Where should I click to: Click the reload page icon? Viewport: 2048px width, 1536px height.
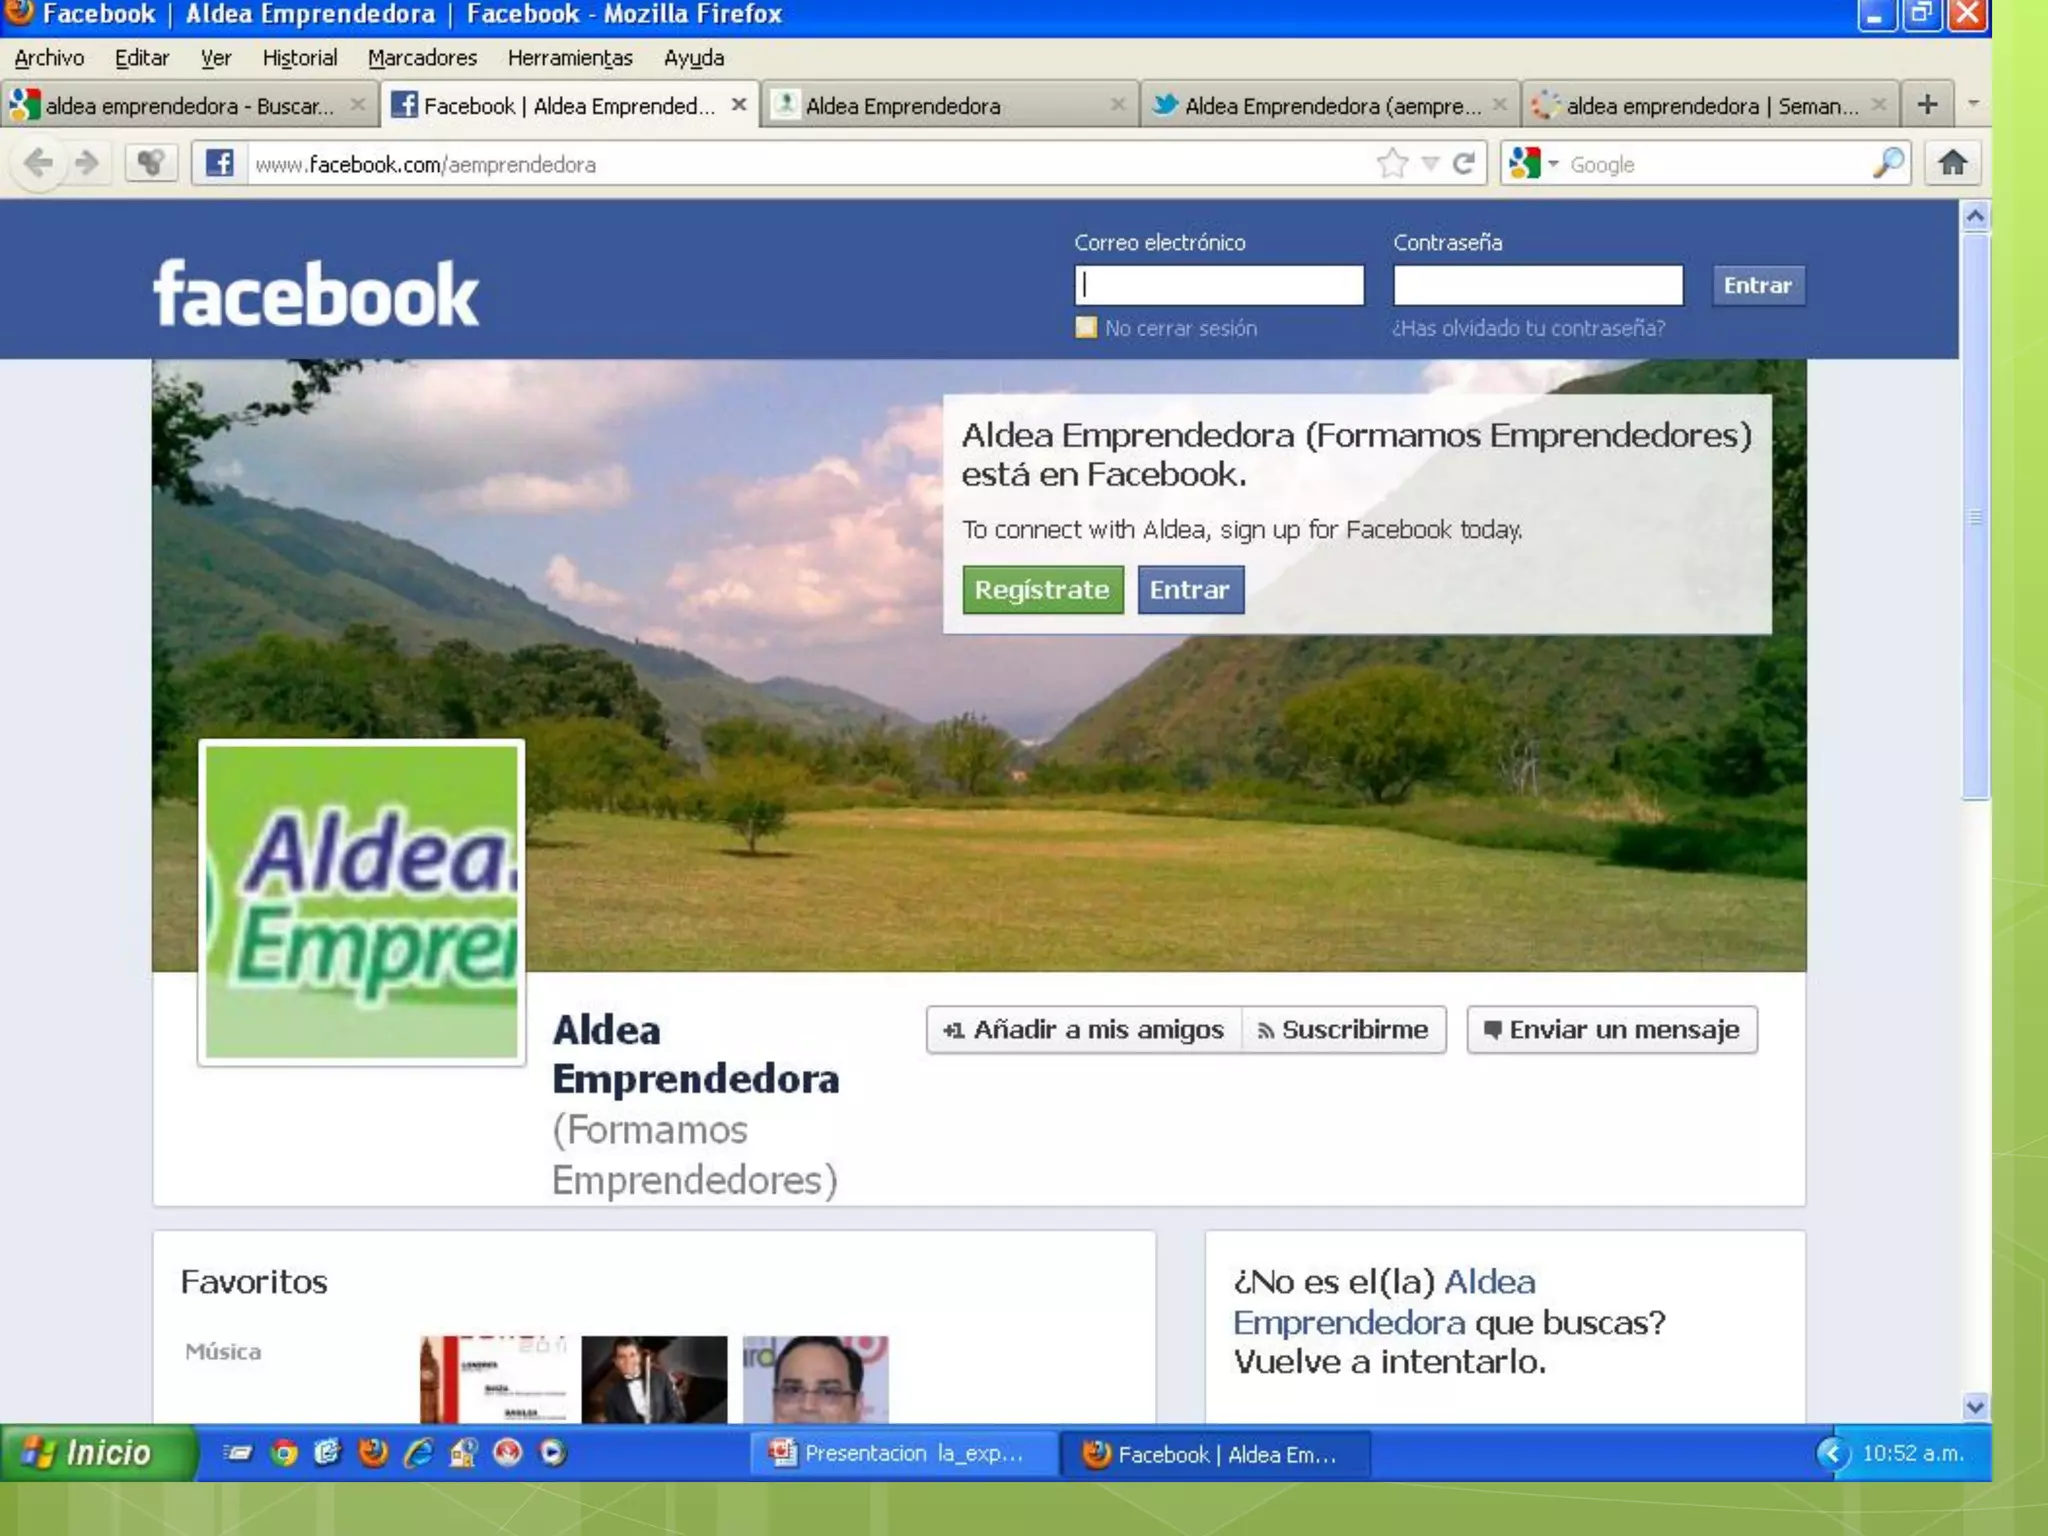1464,163
